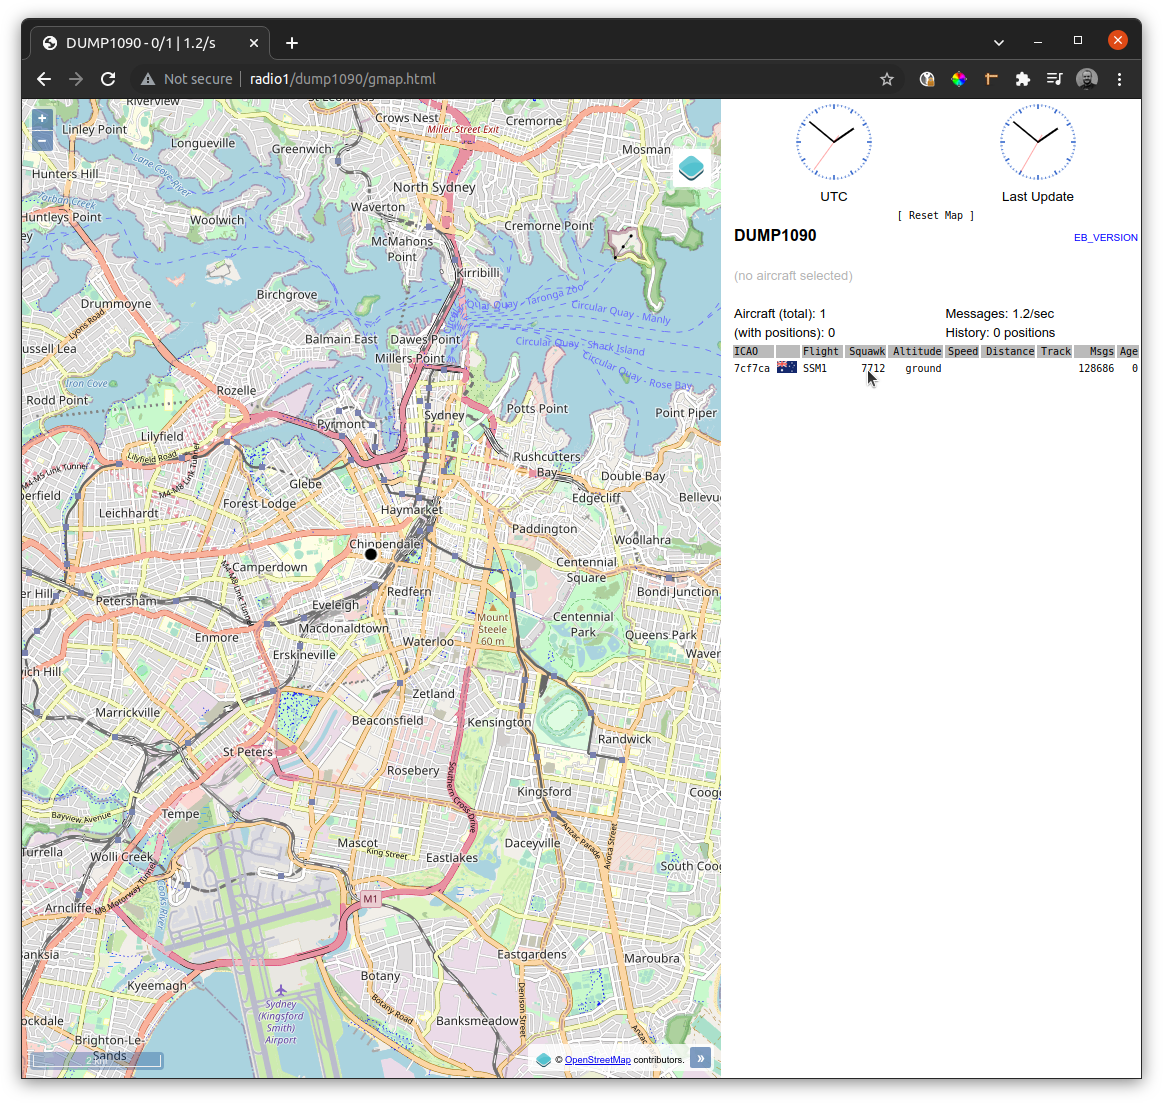
Task: Collapse the map attribution panel
Action: click(x=700, y=1058)
